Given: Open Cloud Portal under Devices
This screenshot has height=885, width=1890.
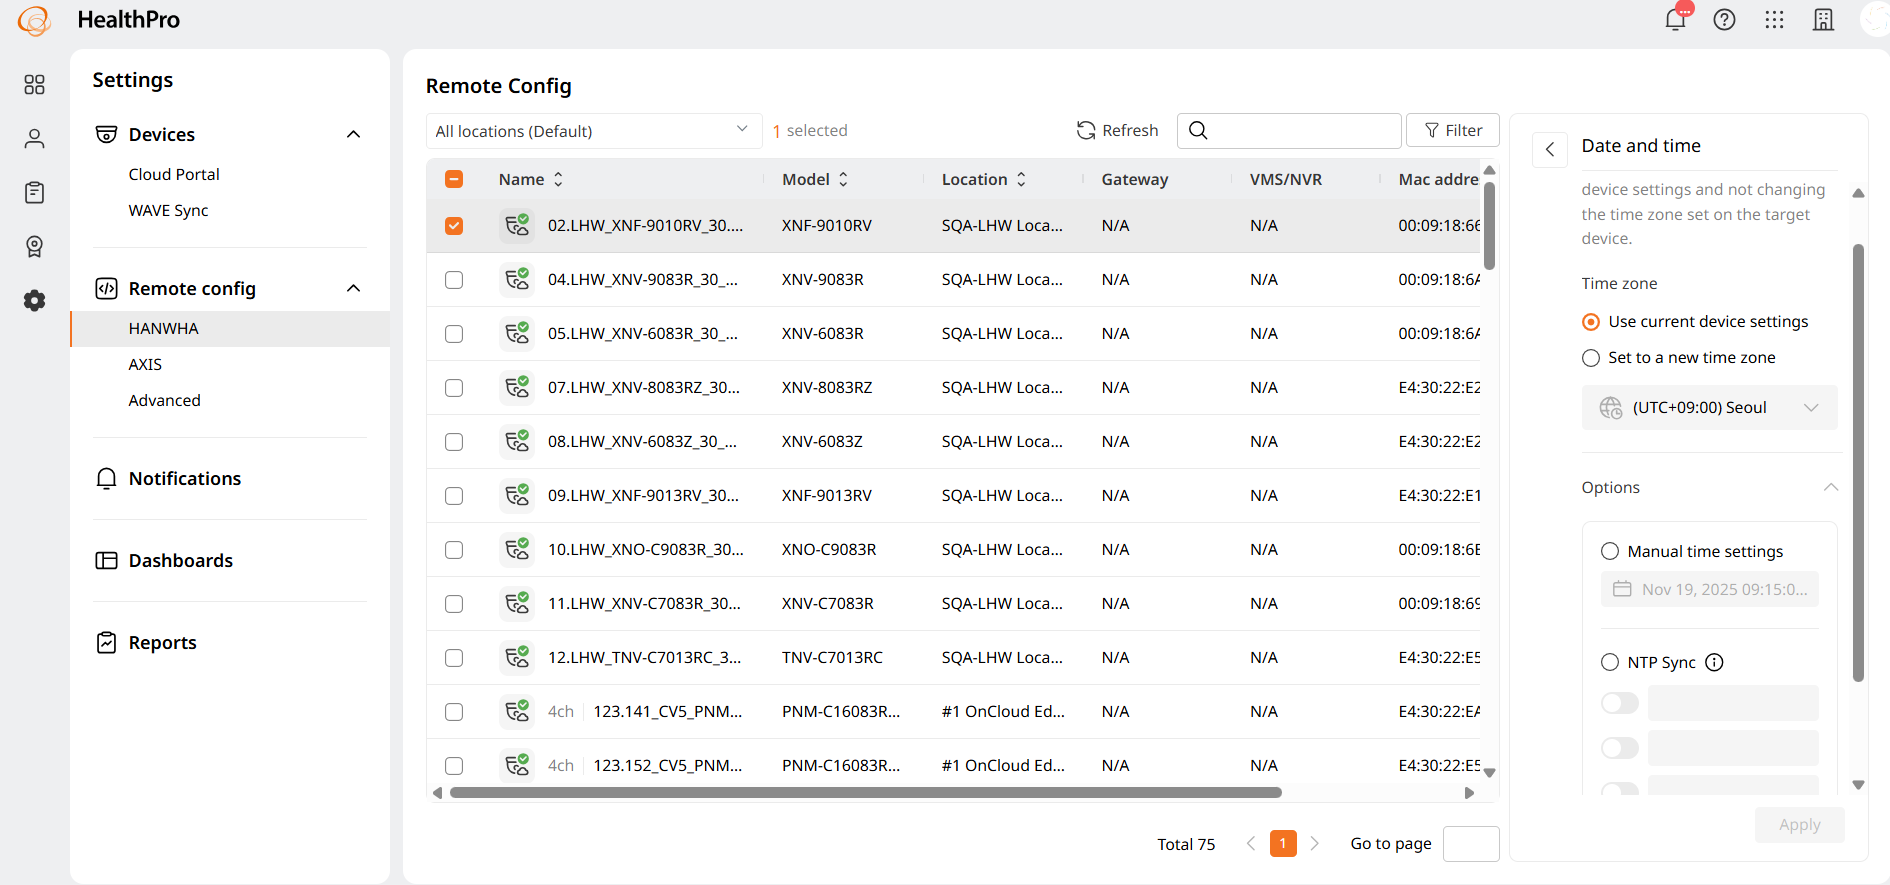Looking at the screenshot, I should coord(174,174).
